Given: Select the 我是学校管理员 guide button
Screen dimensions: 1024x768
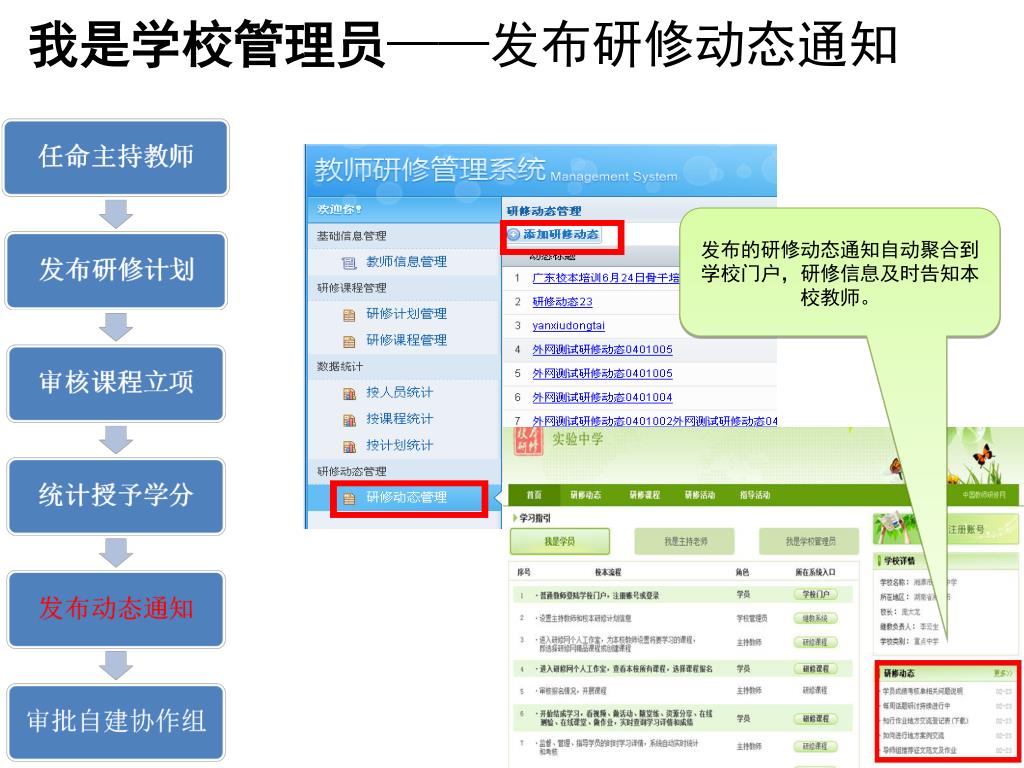Looking at the screenshot, I should pyautogui.click(x=810, y=542).
